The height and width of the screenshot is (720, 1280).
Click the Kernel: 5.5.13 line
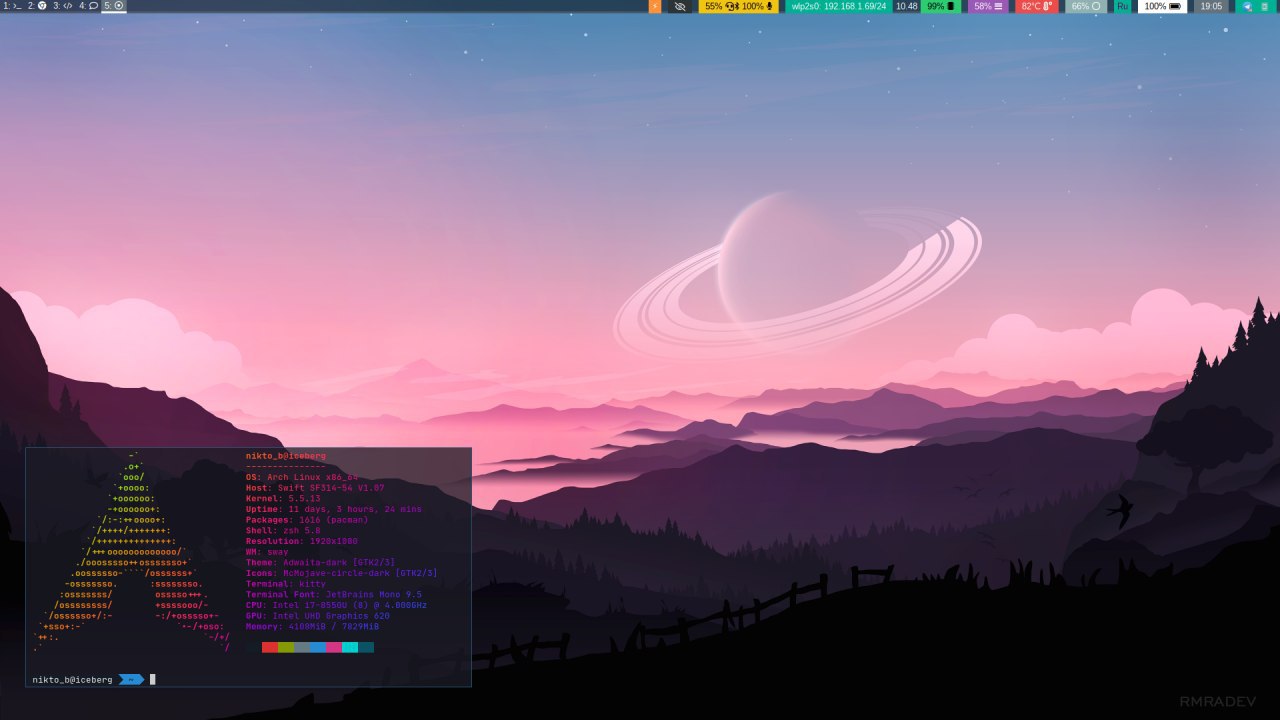tap(283, 498)
